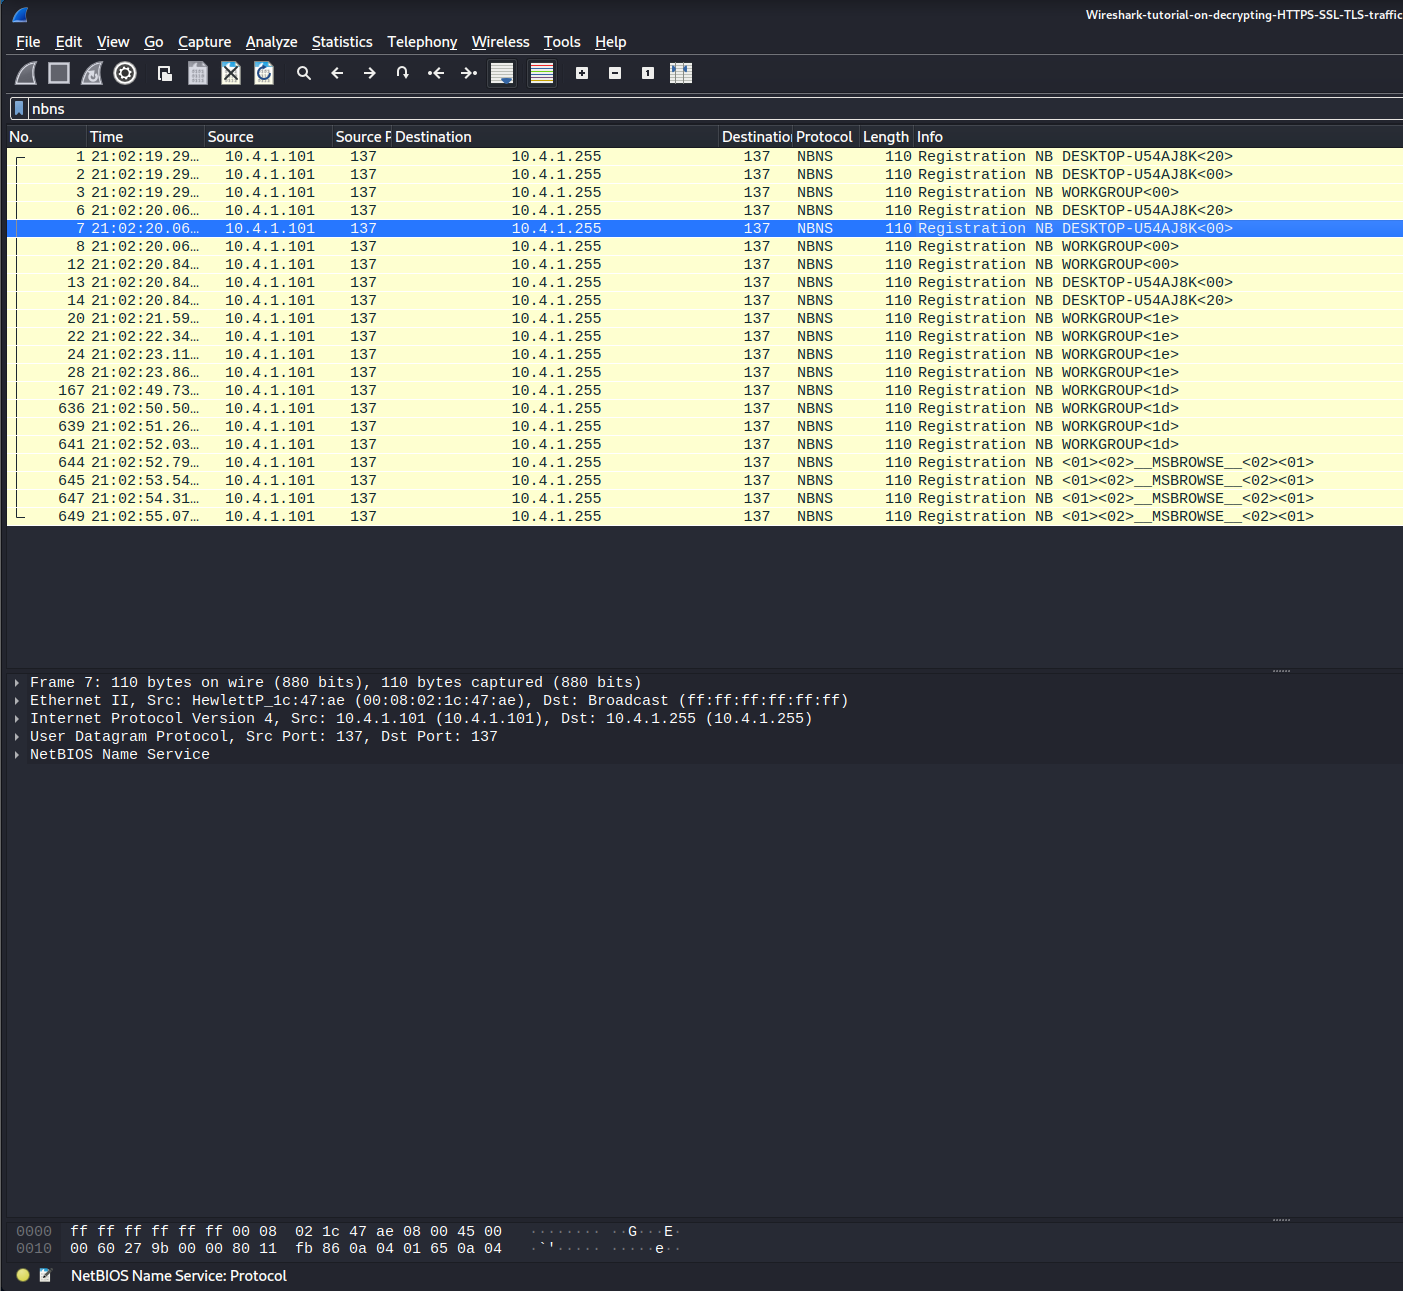Sort by the Protocol column header
The width and height of the screenshot is (1403, 1291).
click(826, 137)
